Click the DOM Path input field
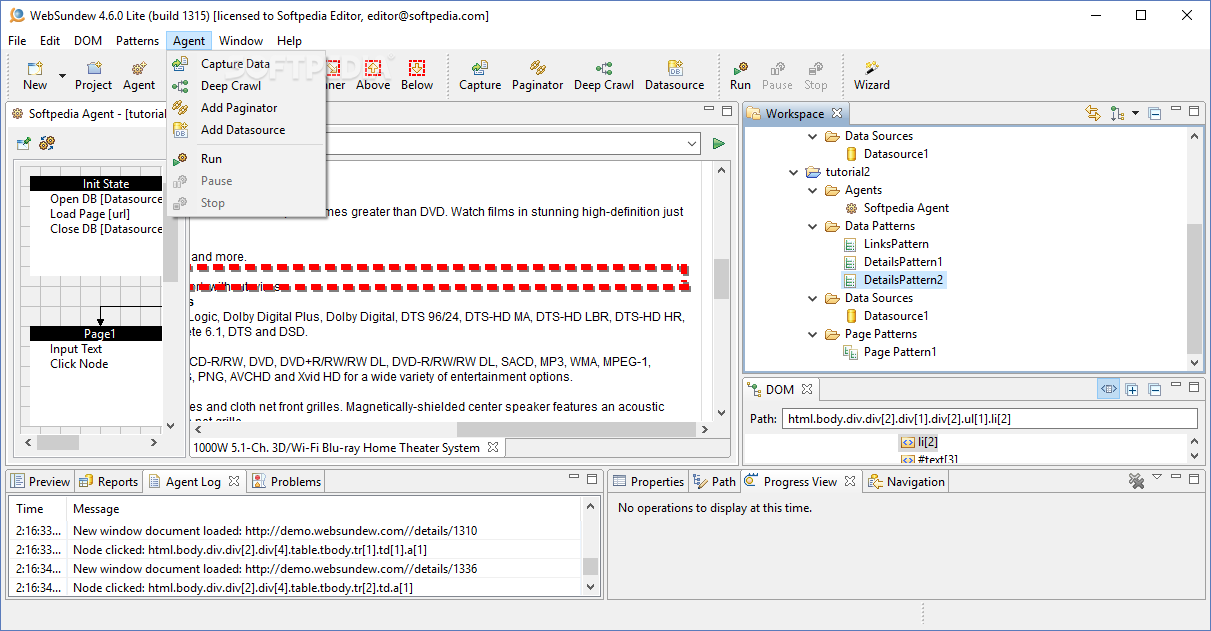The image size is (1211, 631). (989, 419)
